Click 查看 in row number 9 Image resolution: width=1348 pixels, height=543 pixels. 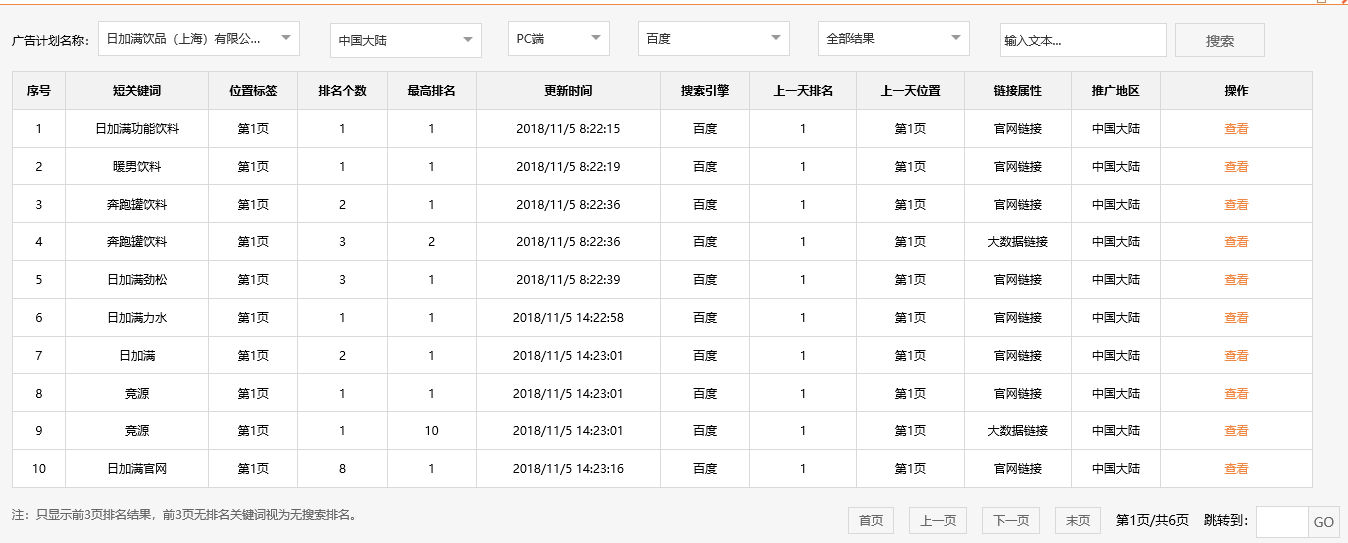(x=1236, y=431)
